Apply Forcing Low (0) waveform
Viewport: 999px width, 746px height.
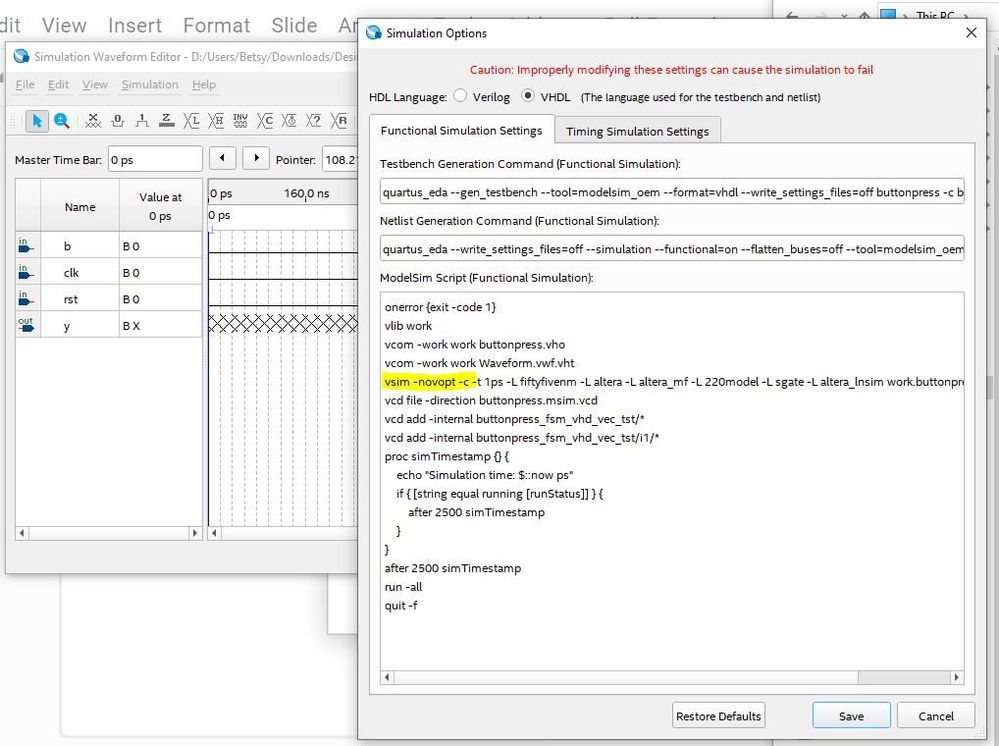(x=118, y=121)
